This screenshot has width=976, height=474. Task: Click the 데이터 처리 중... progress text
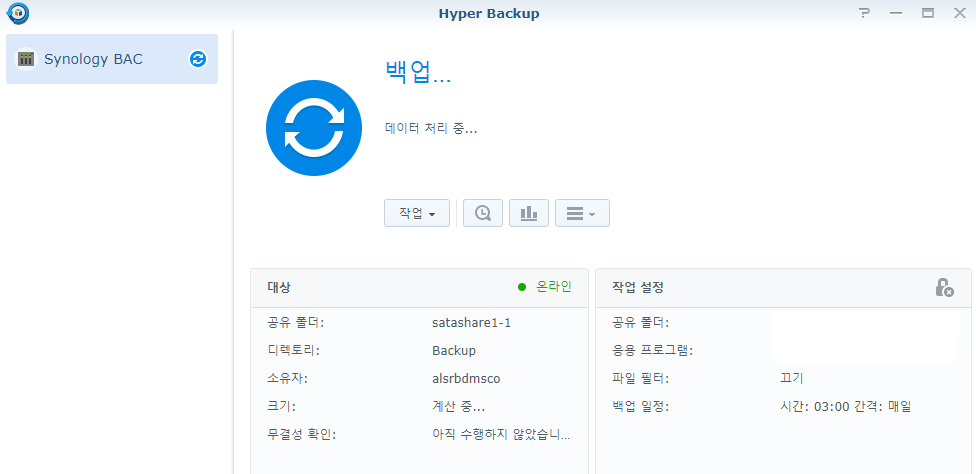pos(431,129)
